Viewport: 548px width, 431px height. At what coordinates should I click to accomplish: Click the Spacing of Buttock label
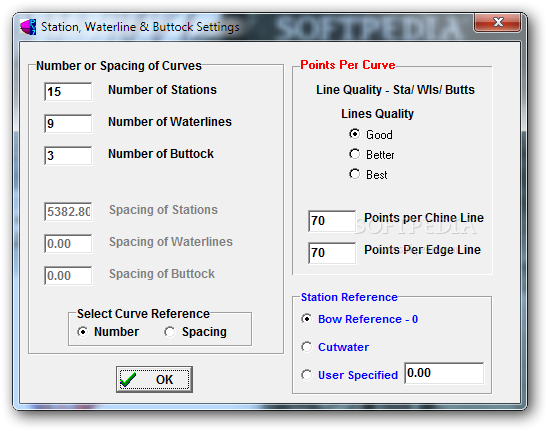[162, 274]
